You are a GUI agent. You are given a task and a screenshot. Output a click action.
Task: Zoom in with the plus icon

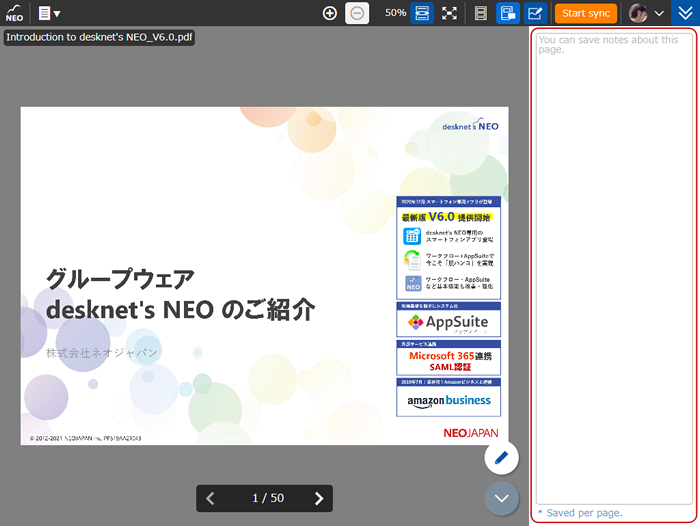click(330, 13)
